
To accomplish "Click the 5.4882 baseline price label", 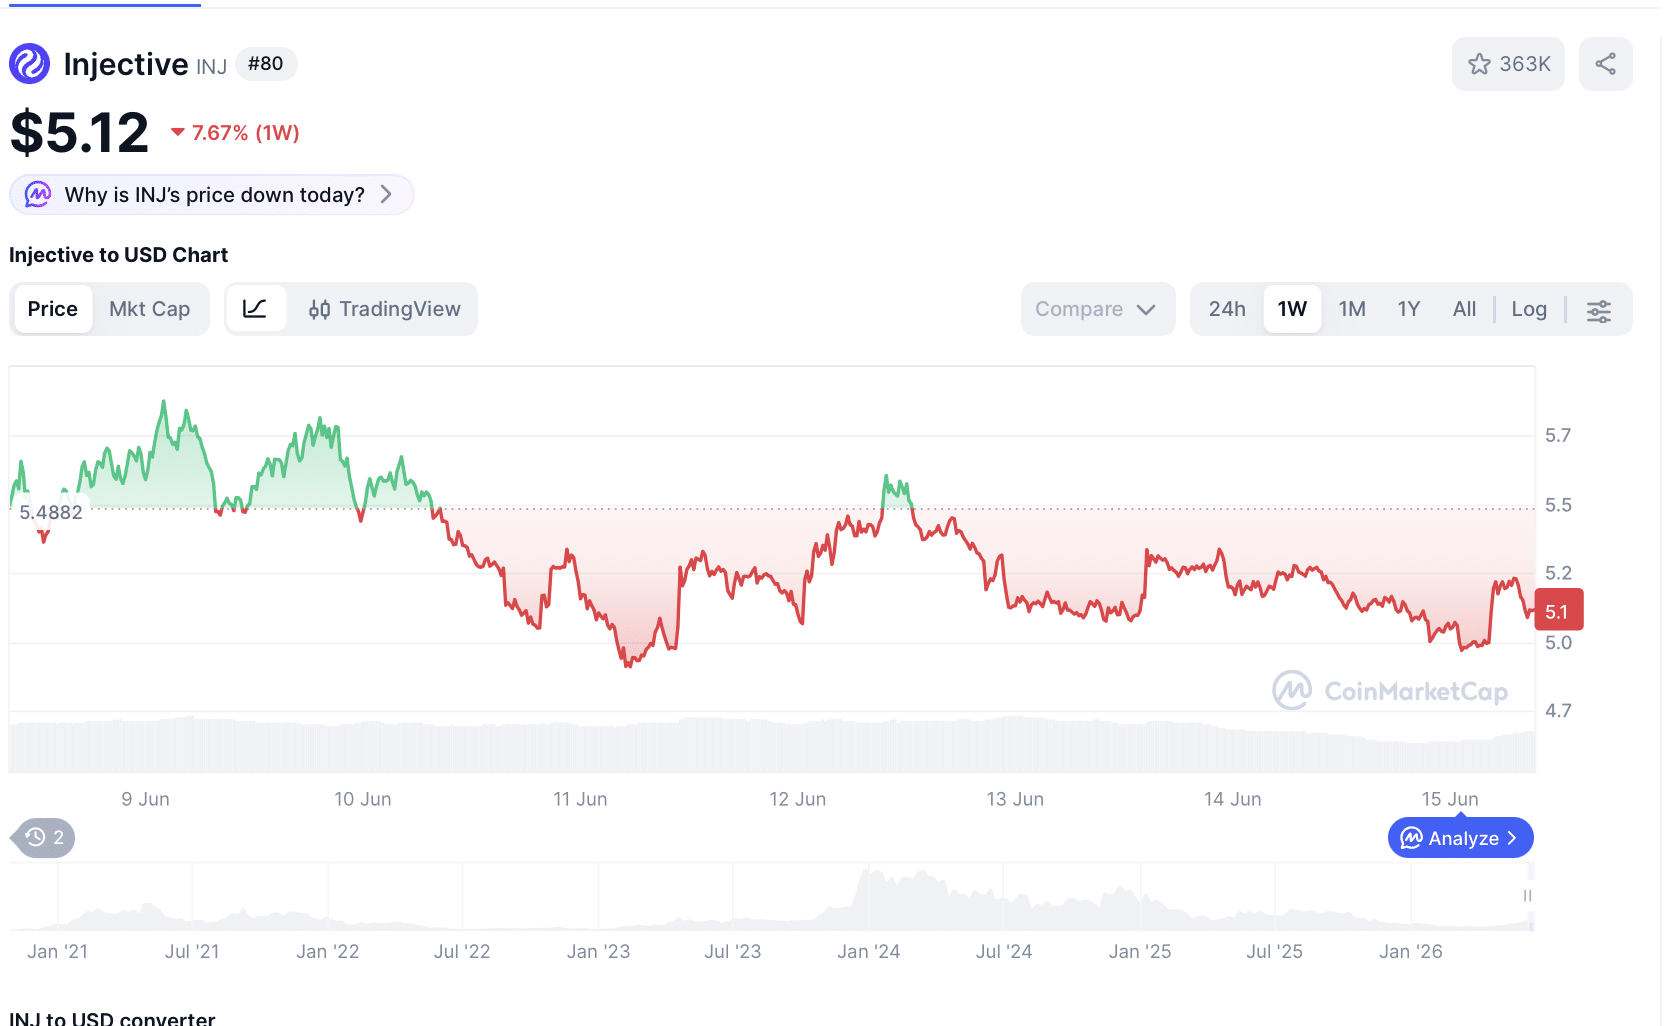I will 51,513.
